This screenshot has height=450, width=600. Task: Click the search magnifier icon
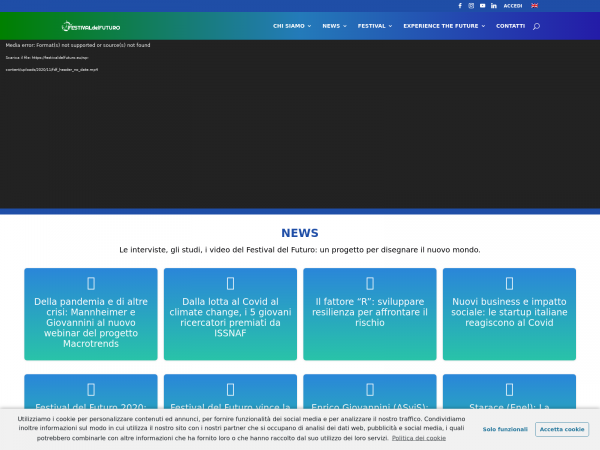536,26
